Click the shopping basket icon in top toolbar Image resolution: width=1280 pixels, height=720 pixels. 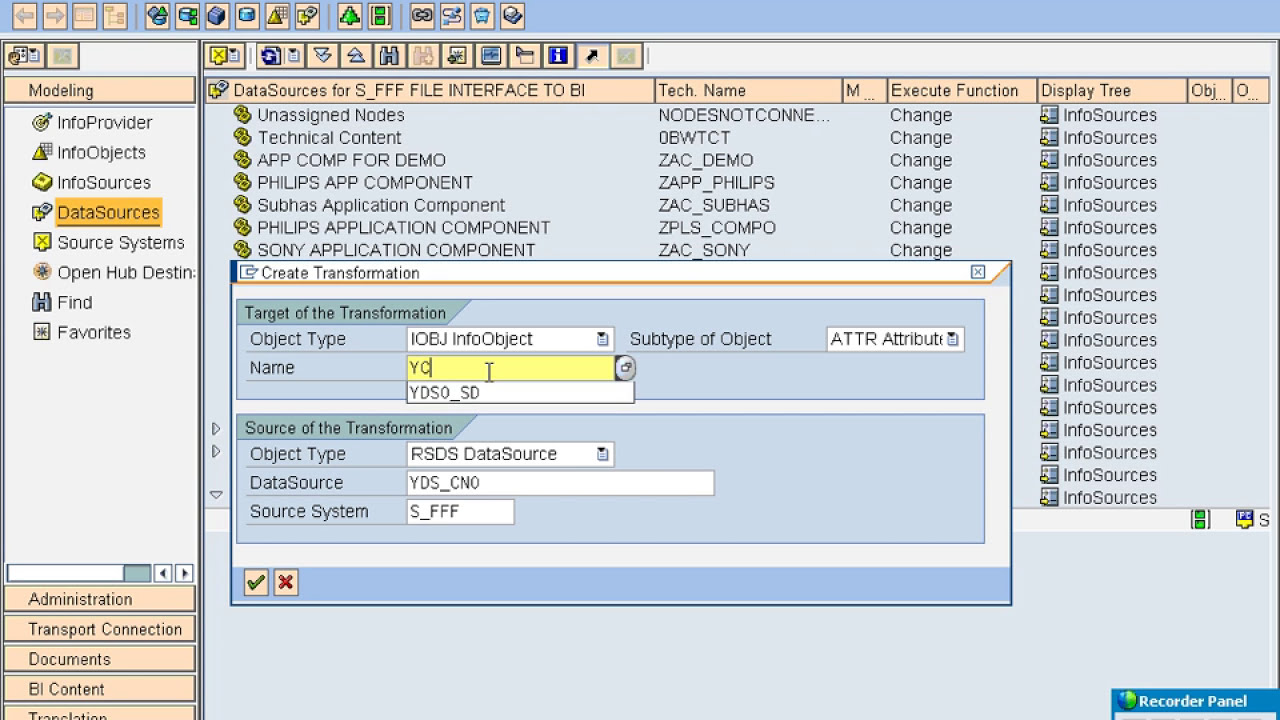(483, 16)
